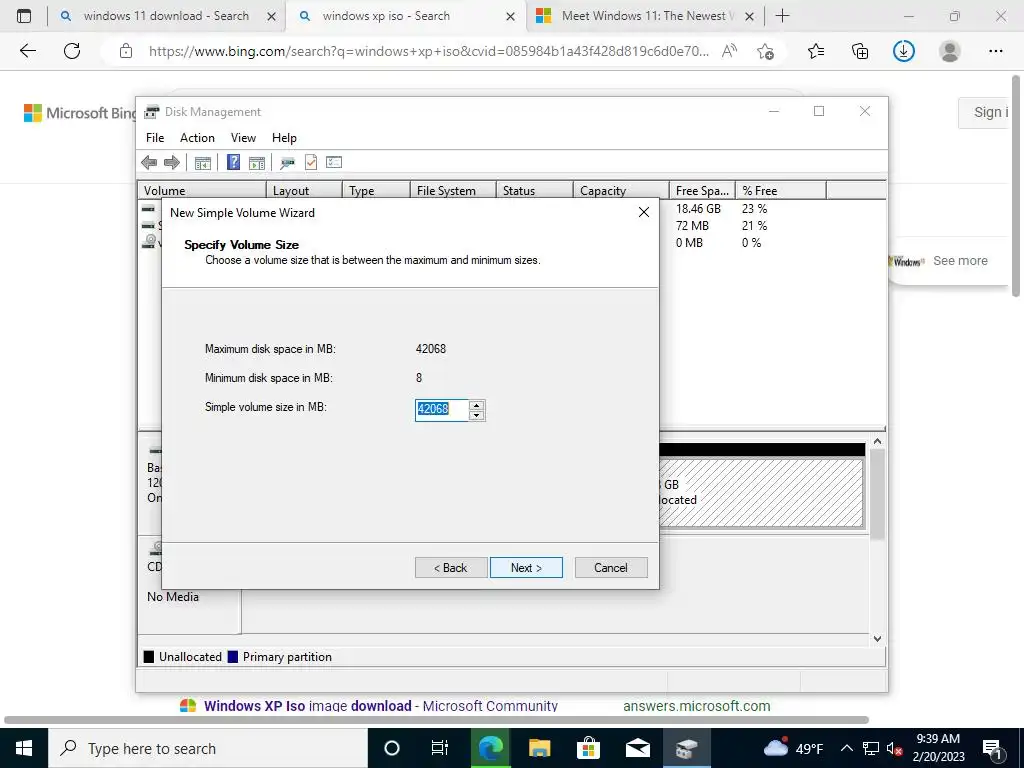
Task: Open the Action menu
Action: [197, 138]
